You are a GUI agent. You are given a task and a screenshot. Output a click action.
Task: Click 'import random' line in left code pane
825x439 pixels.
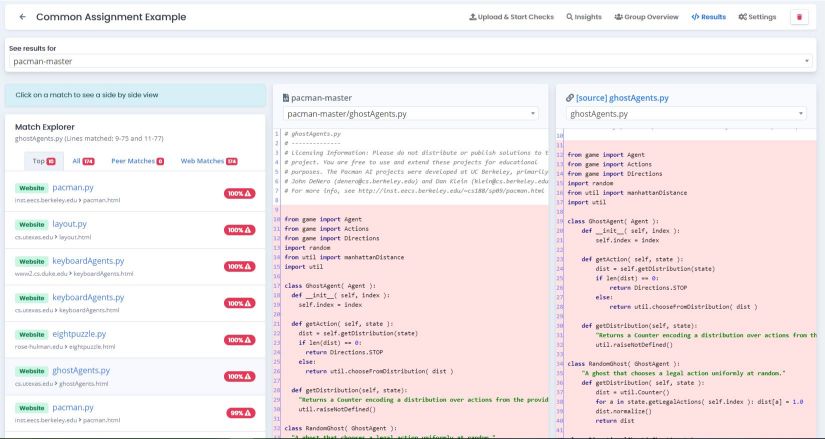pos(307,248)
